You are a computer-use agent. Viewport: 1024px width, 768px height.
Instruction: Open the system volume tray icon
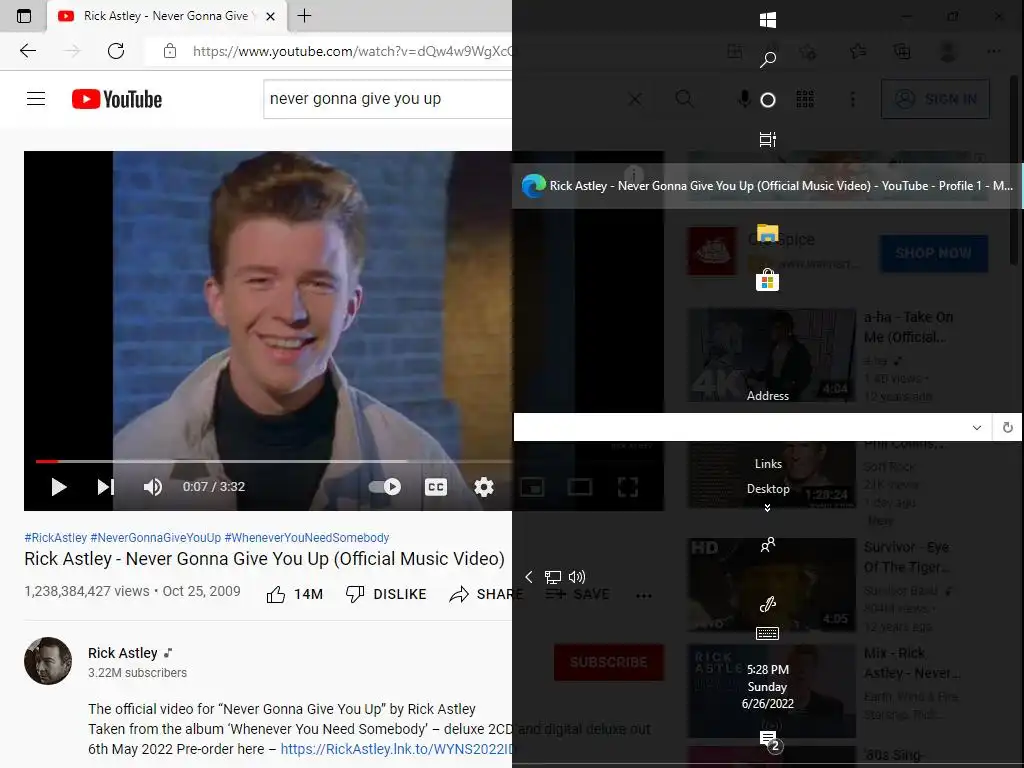[x=577, y=577]
